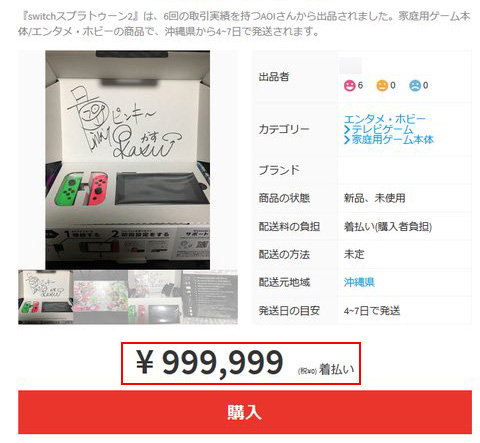Click the good rating count number 6
The height and width of the screenshot is (443, 480).
(x=360, y=86)
